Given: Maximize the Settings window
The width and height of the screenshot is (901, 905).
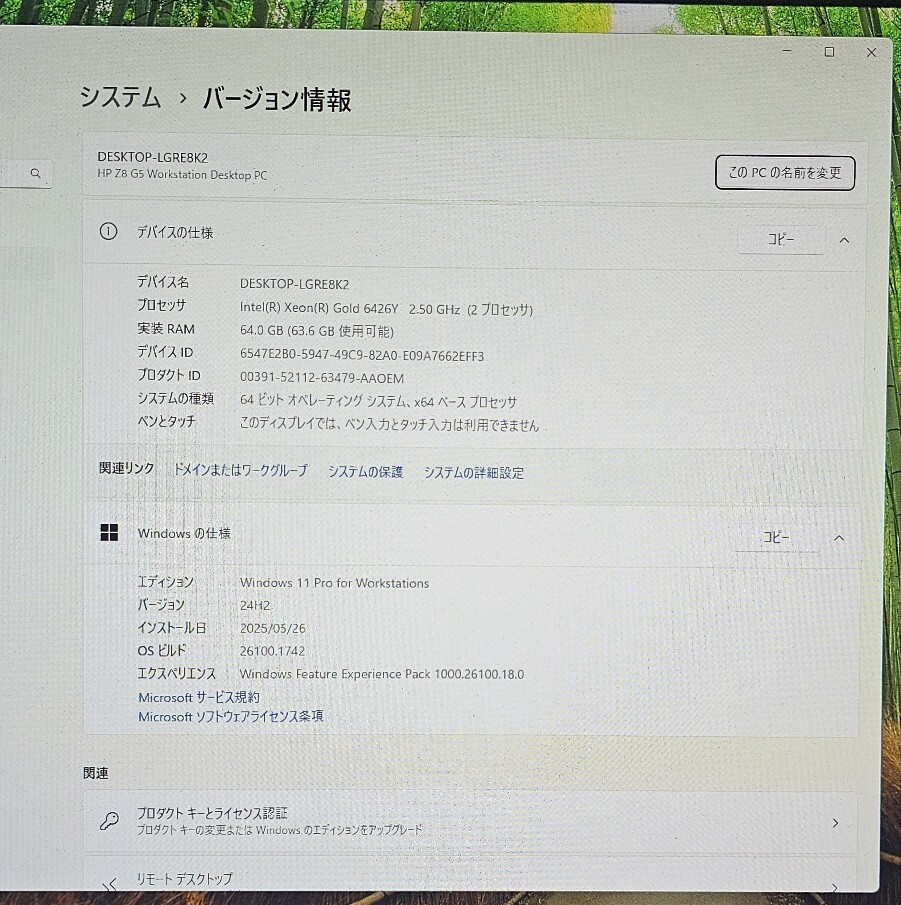Looking at the screenshot, I should click(x=829, y=52).
